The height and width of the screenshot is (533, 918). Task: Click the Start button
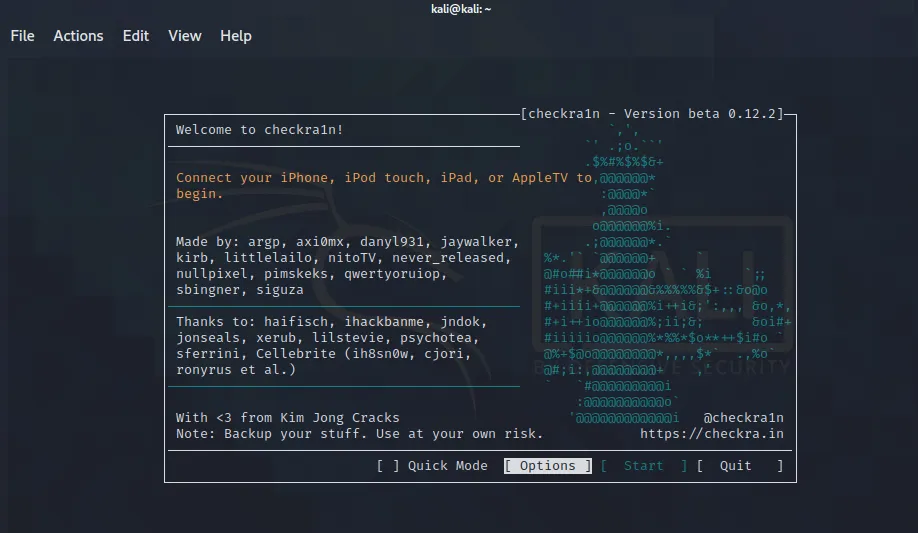pos(643,466)
